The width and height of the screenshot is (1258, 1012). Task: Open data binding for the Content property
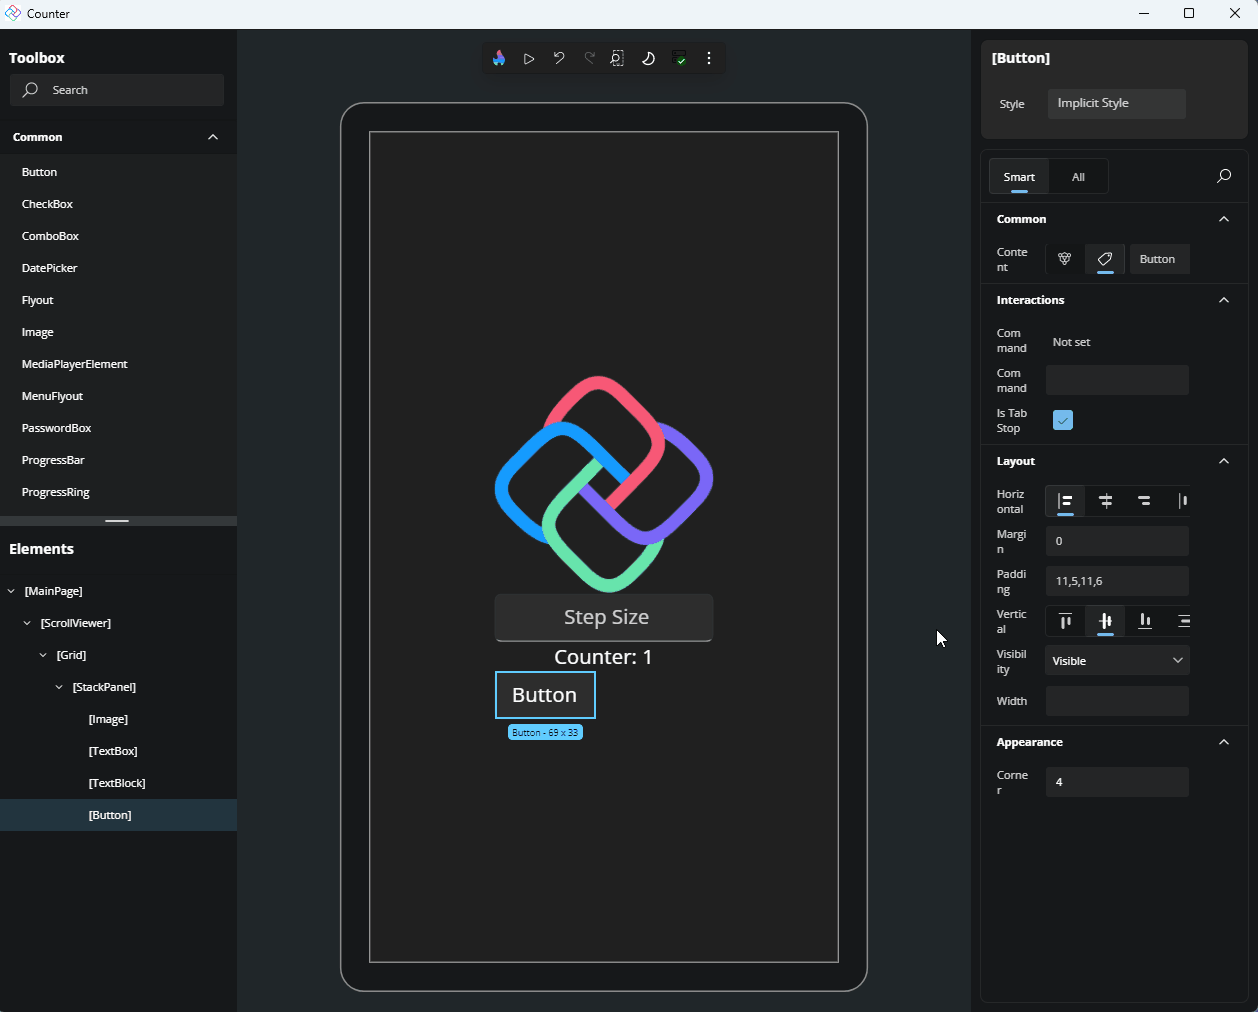pos(1064,259)
